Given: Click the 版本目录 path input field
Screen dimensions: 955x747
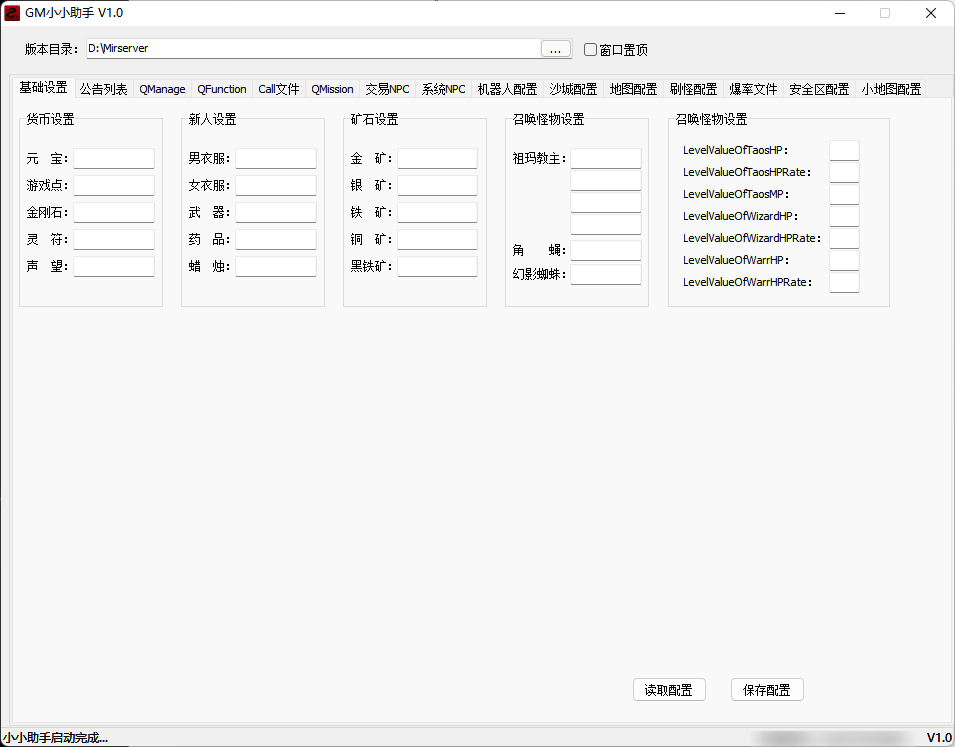Looking at the screenshot, I should click(x=312, y=48).
